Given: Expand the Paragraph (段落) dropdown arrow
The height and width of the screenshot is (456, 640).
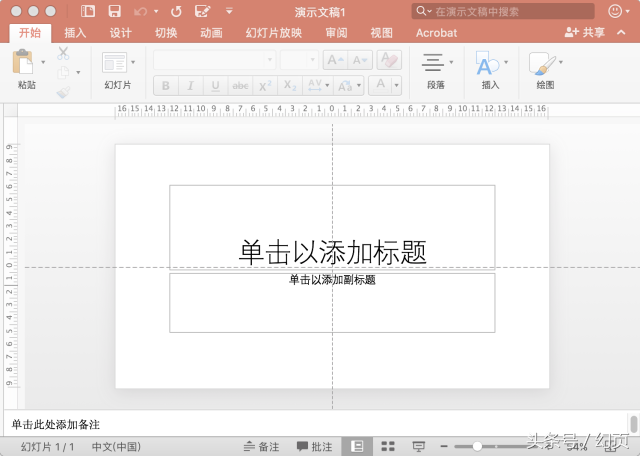Looking at the screenshot, I should click(x=451, y=62).
